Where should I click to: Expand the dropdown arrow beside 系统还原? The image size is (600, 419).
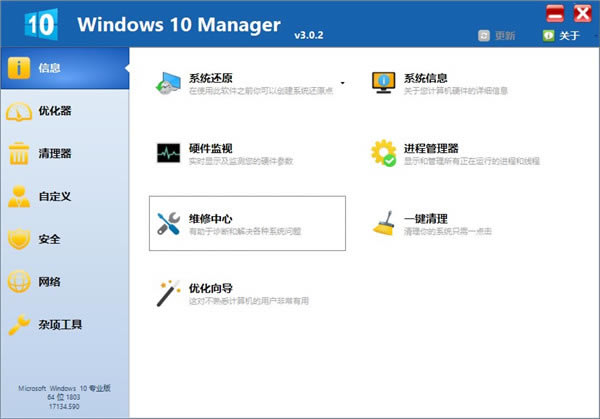point(343,83)
